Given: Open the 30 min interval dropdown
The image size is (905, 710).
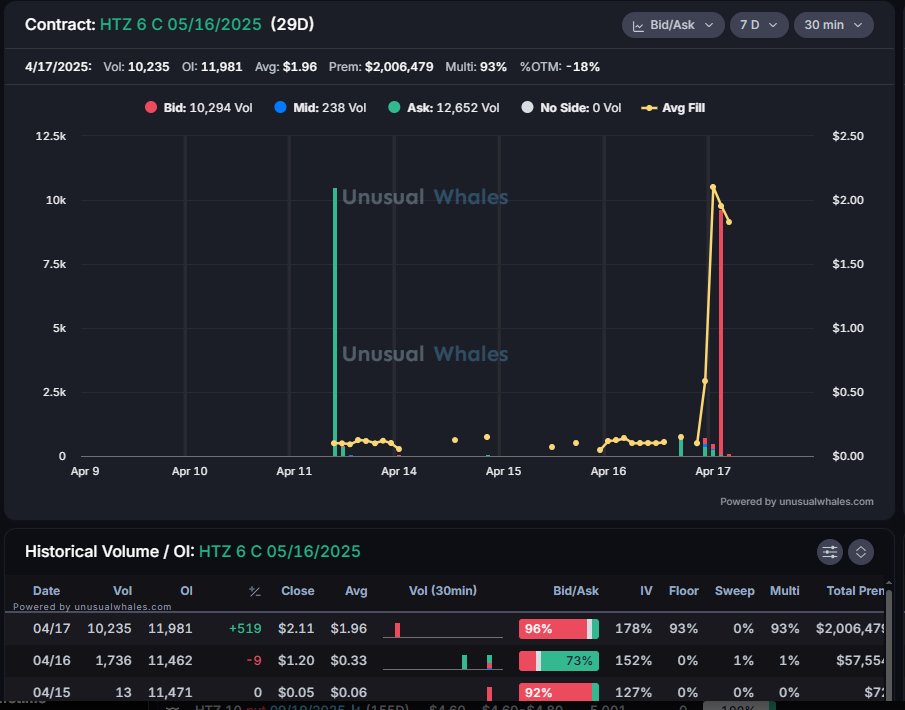Looking at the screenshot, I should tap(833, 25).
